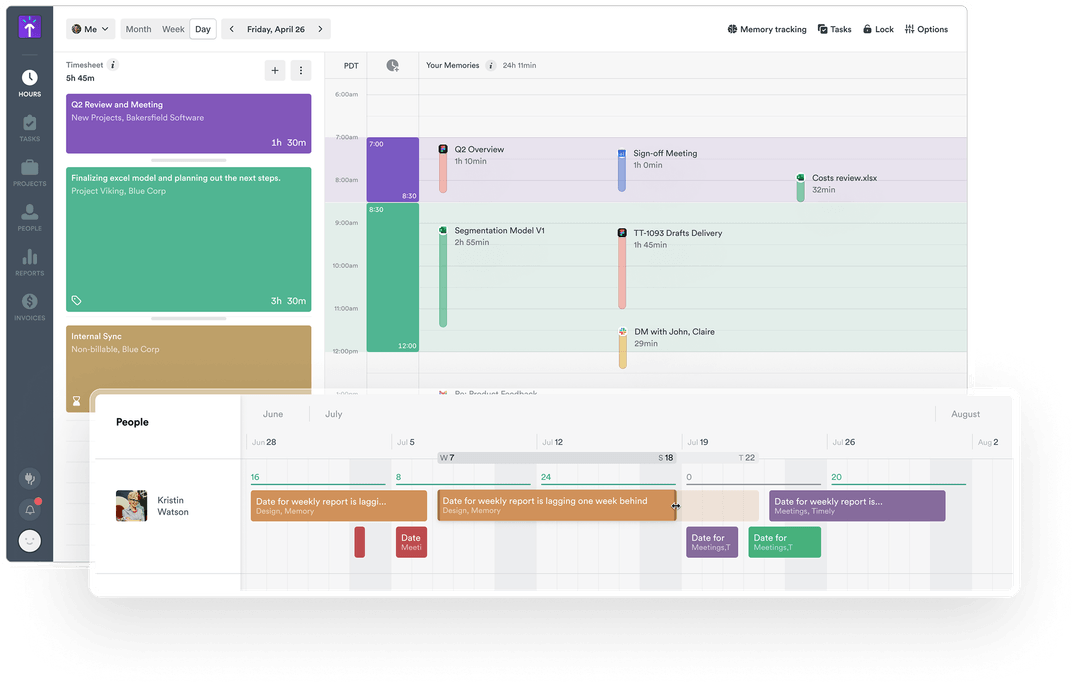This screenshot has height=692, width=1080.
Task: Switch to Month view
Action: click(x=139, y=30)
